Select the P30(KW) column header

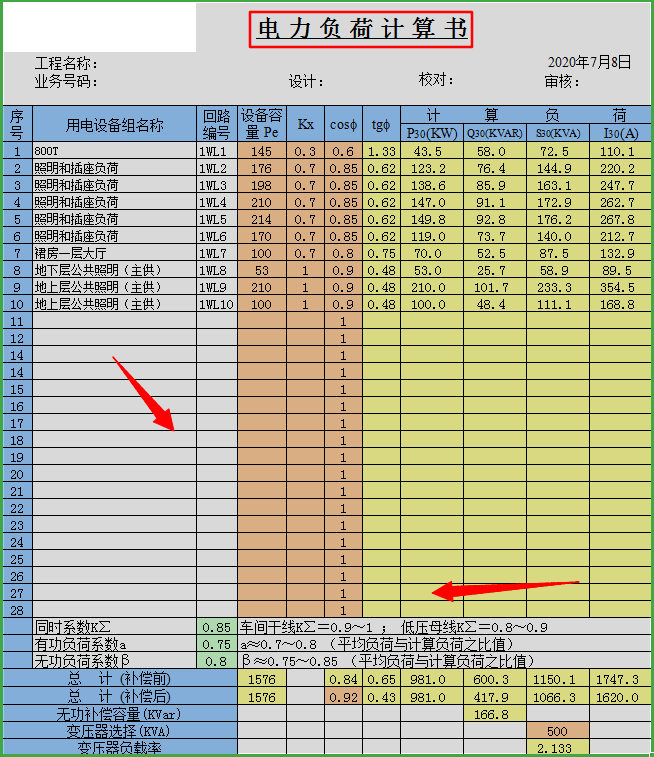coord(431,133)
